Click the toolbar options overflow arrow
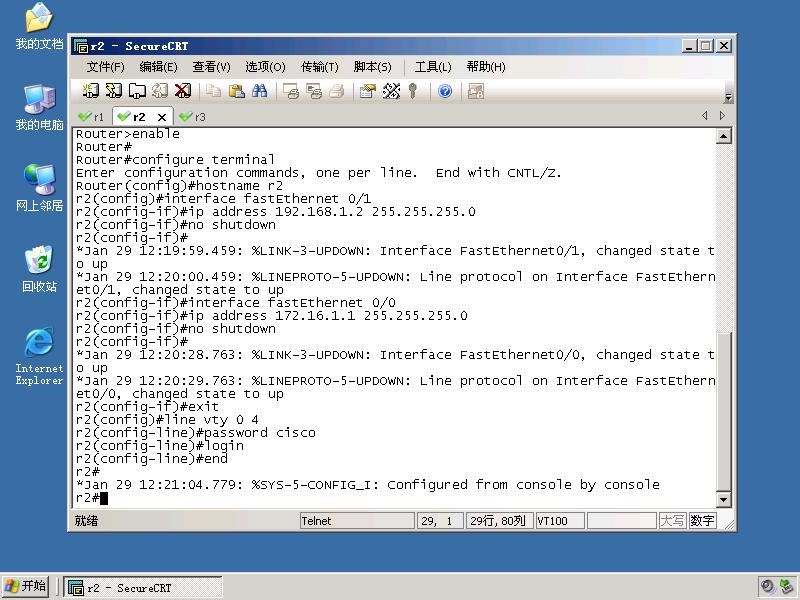Screen dimensions: 800x600 tap(729, 97)
